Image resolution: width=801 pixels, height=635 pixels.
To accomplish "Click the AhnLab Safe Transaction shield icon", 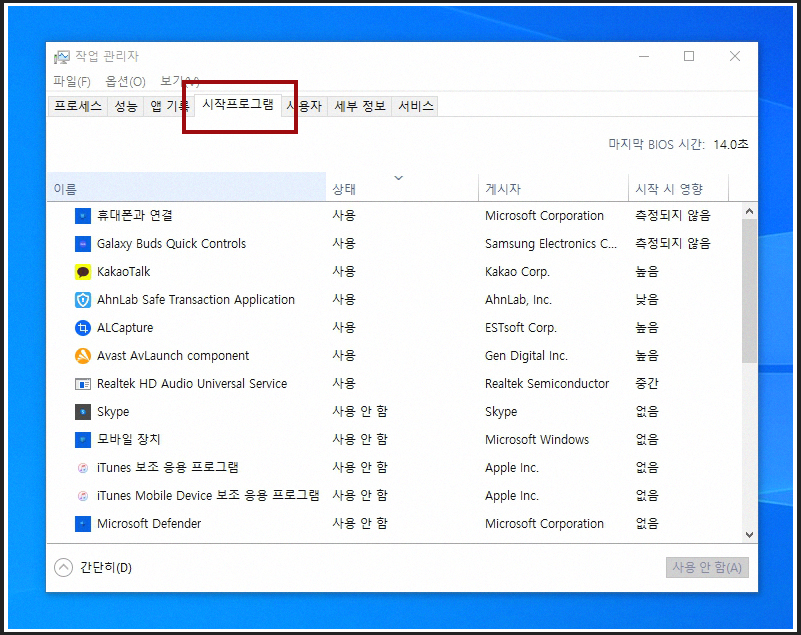I will pyautogui.click(x=83, y=300).
